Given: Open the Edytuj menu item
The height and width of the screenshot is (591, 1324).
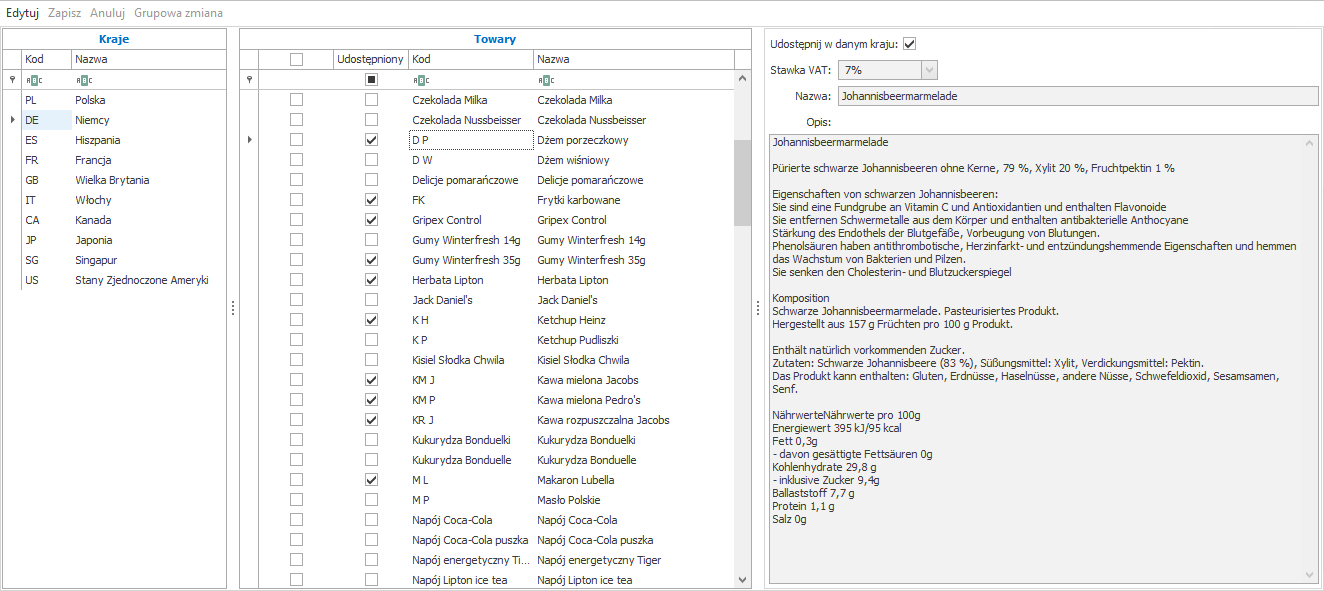Looking at the screenshot, I should (x=22, y=13).
